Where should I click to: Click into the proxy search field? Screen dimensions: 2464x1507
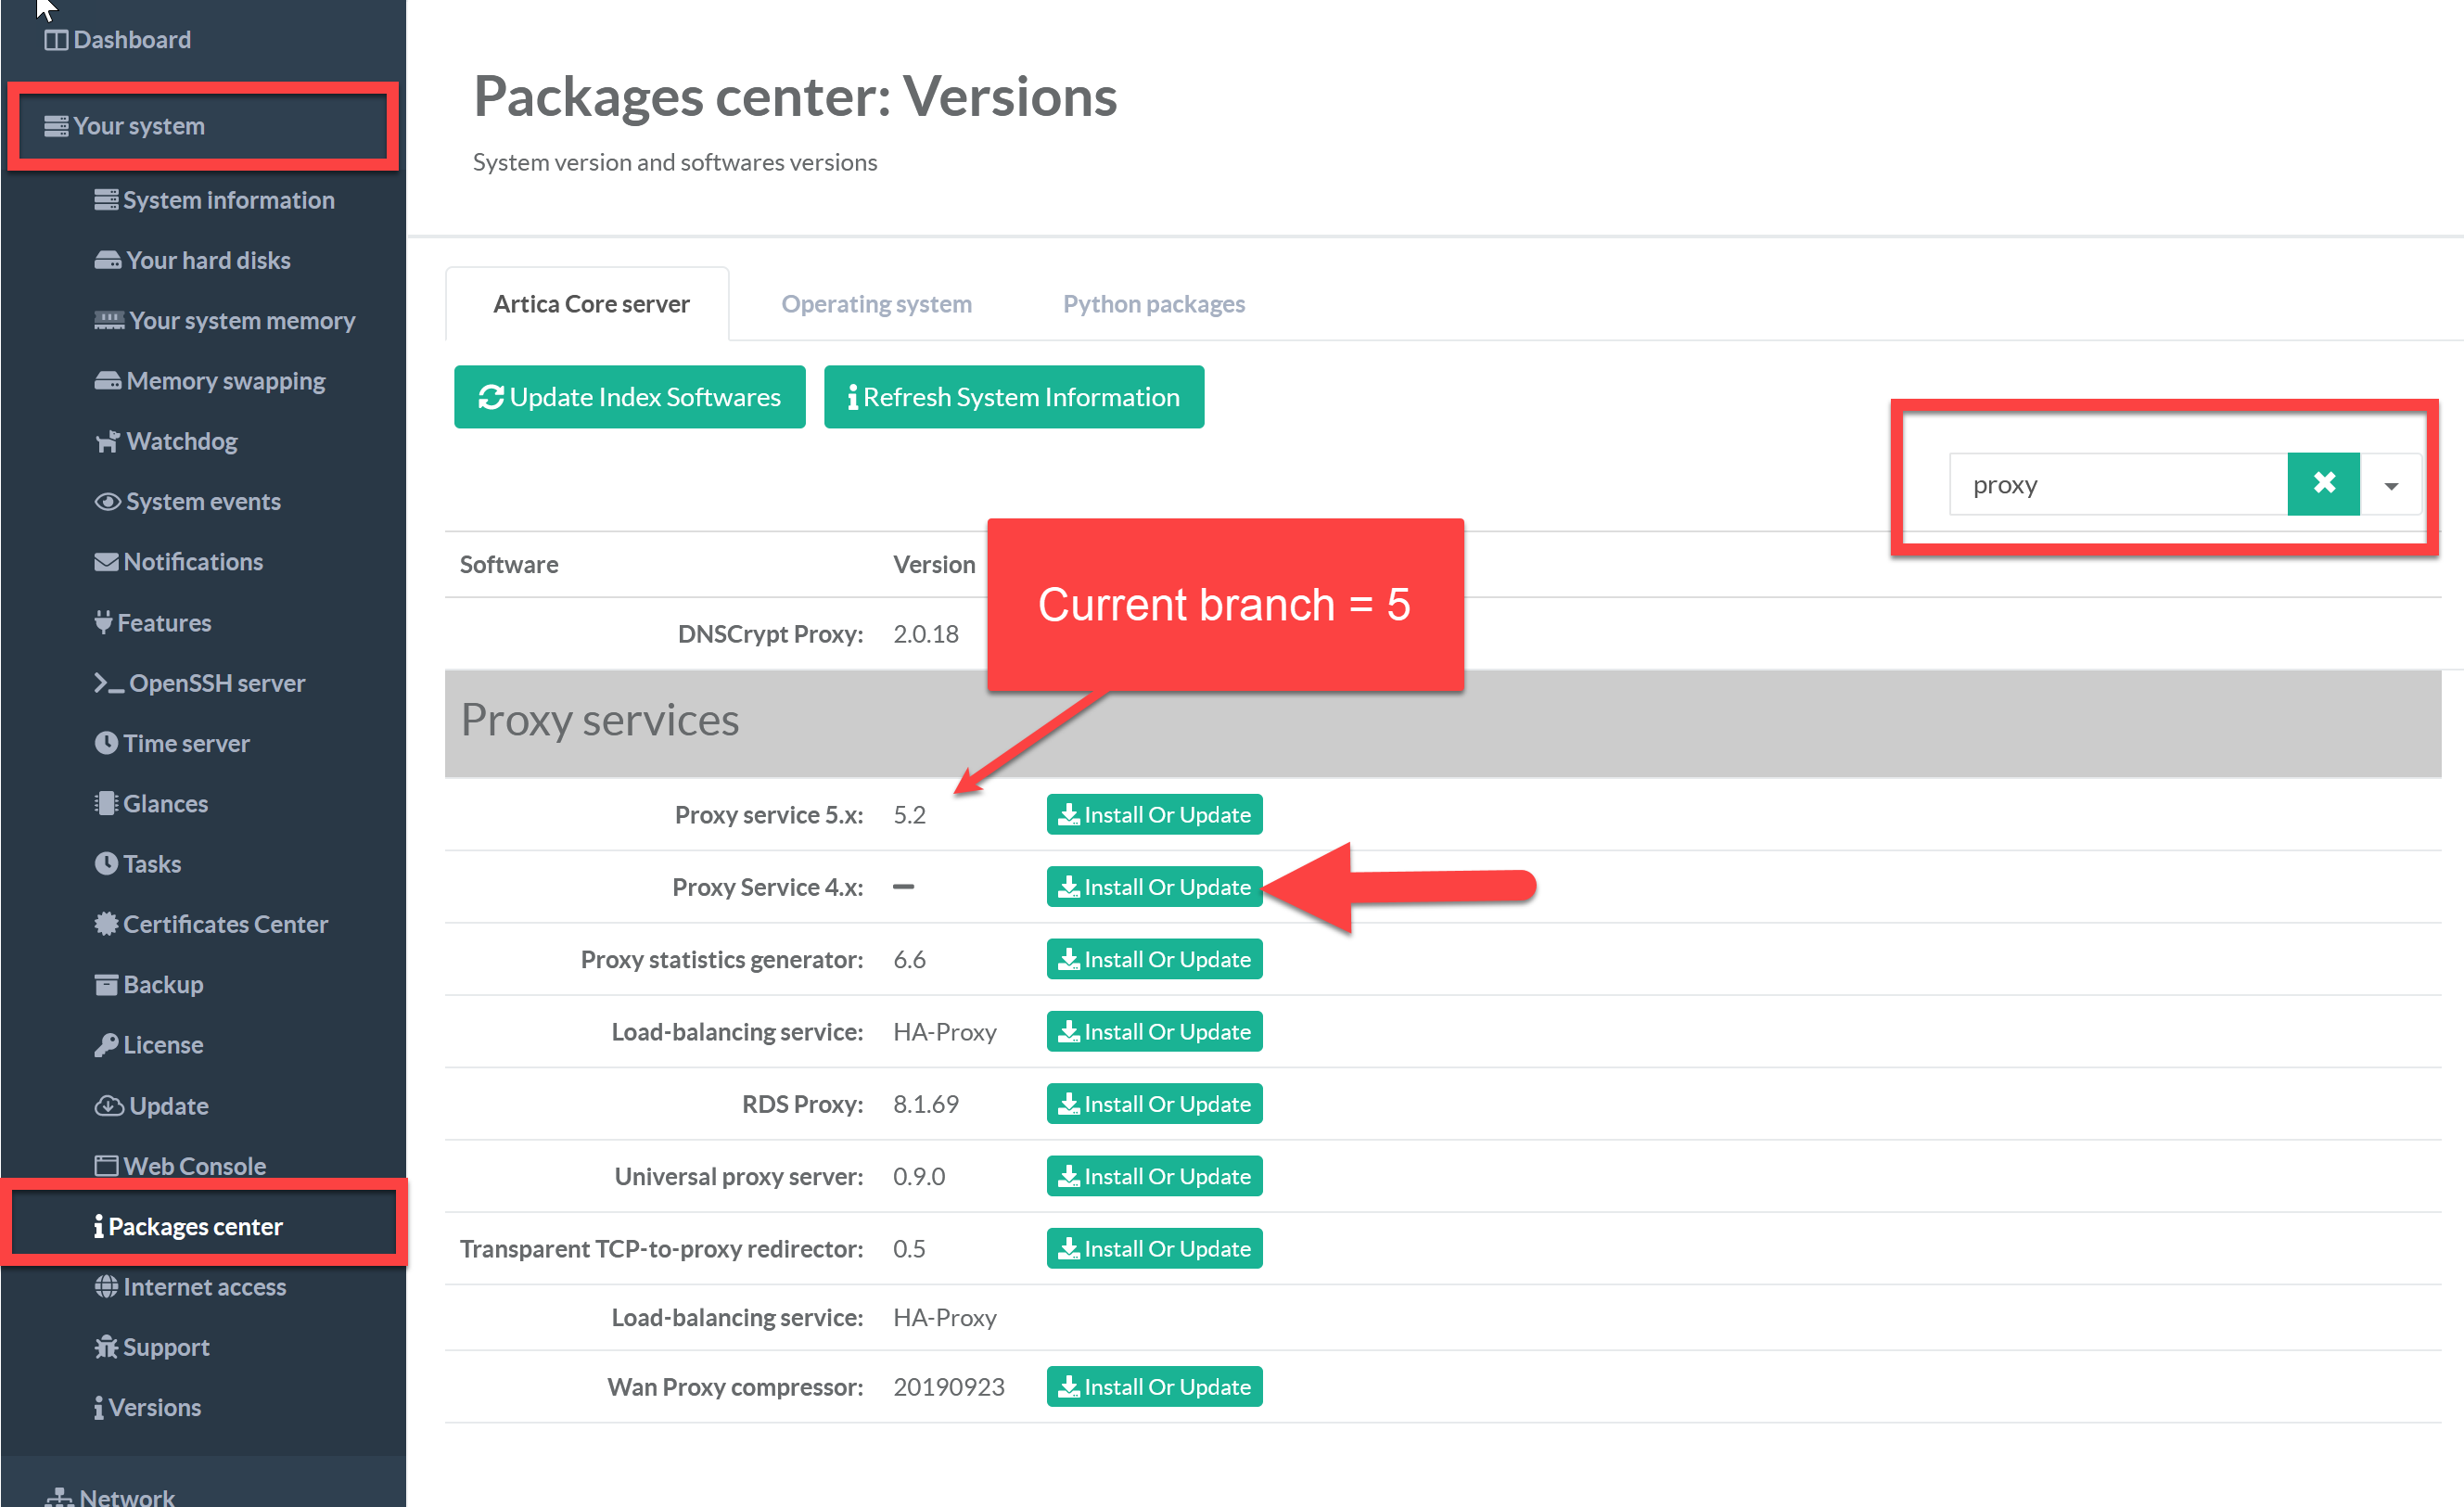coord(2116,485)
